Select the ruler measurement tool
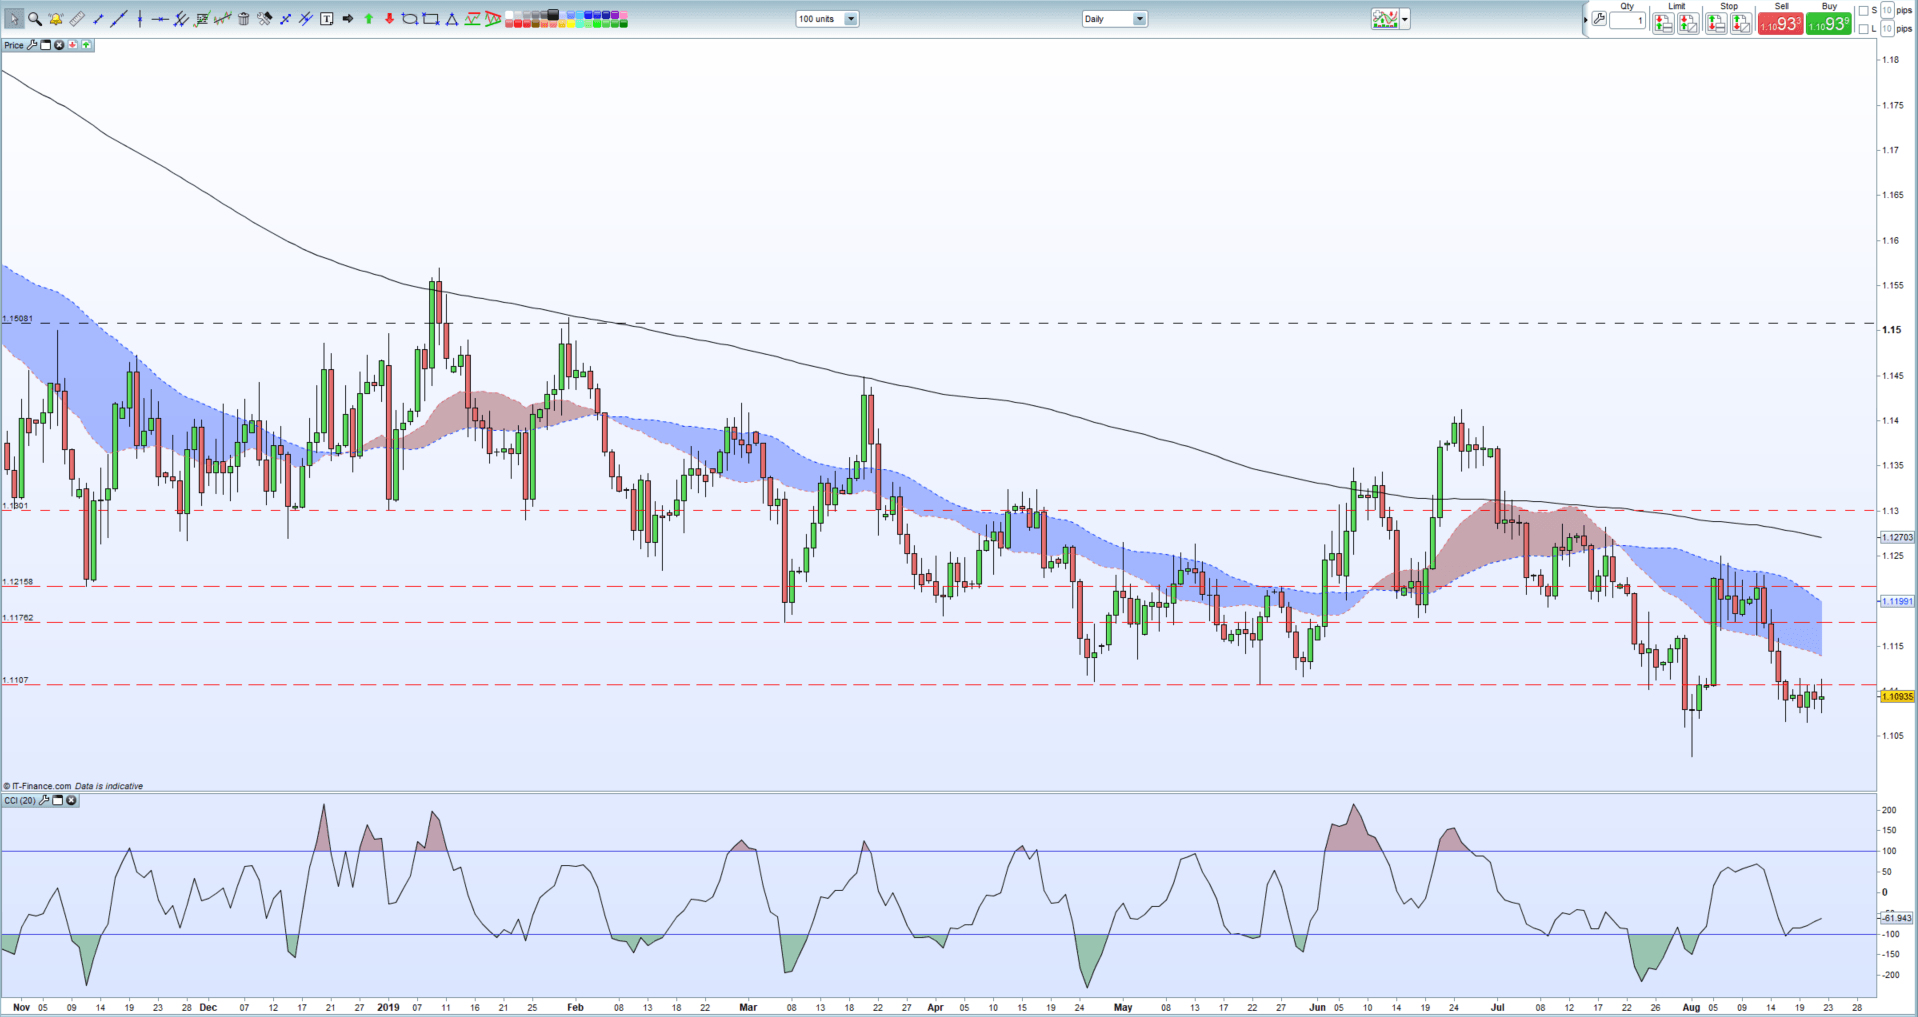The image size is (1918, 1017). click(x=77, y=19)
